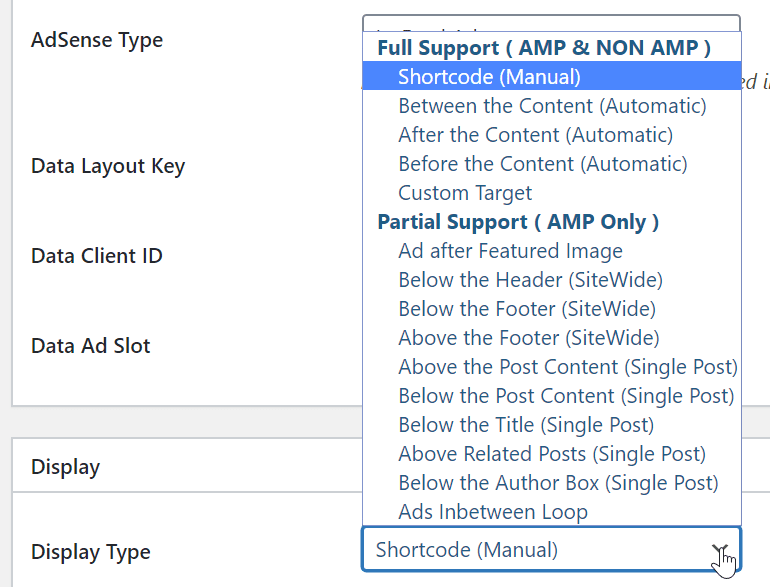The width and height of the screenshot is (770, 587).
Task: Choose Ads Inbetween Loop option
Action: 493,512
